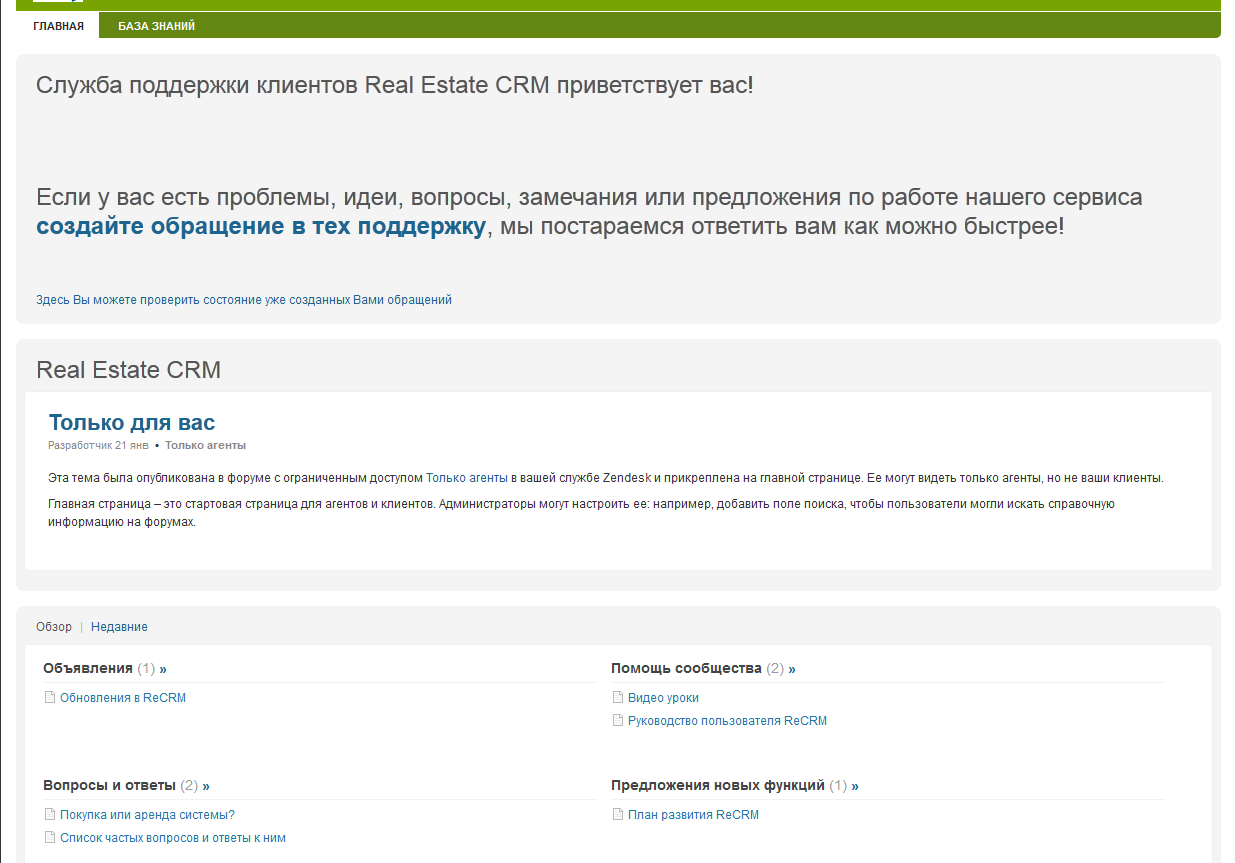1235x863 pixels.
Task: Open the Покупка или аренда системы? article
Action: click(147, 815)
